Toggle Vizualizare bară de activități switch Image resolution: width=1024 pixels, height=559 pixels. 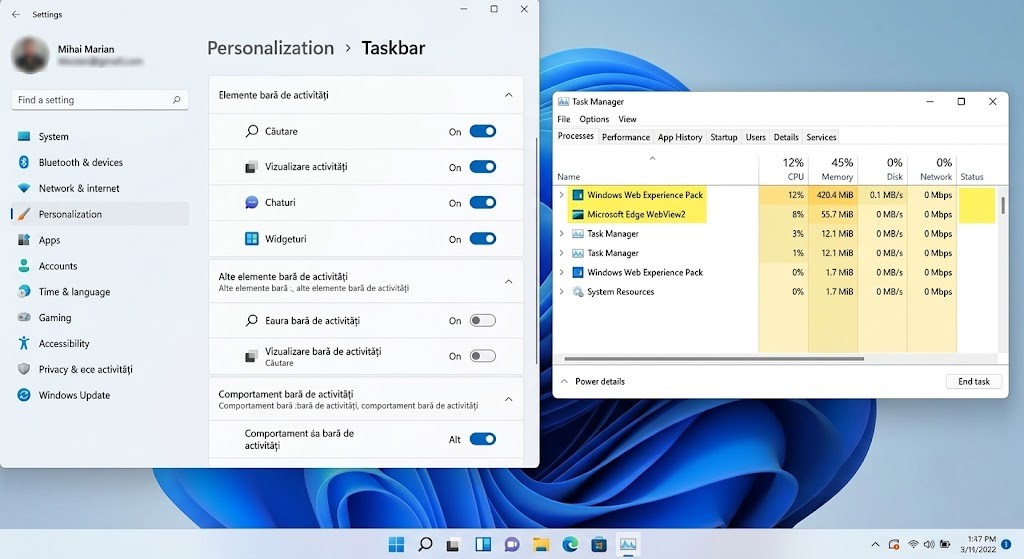coord(483,356)
